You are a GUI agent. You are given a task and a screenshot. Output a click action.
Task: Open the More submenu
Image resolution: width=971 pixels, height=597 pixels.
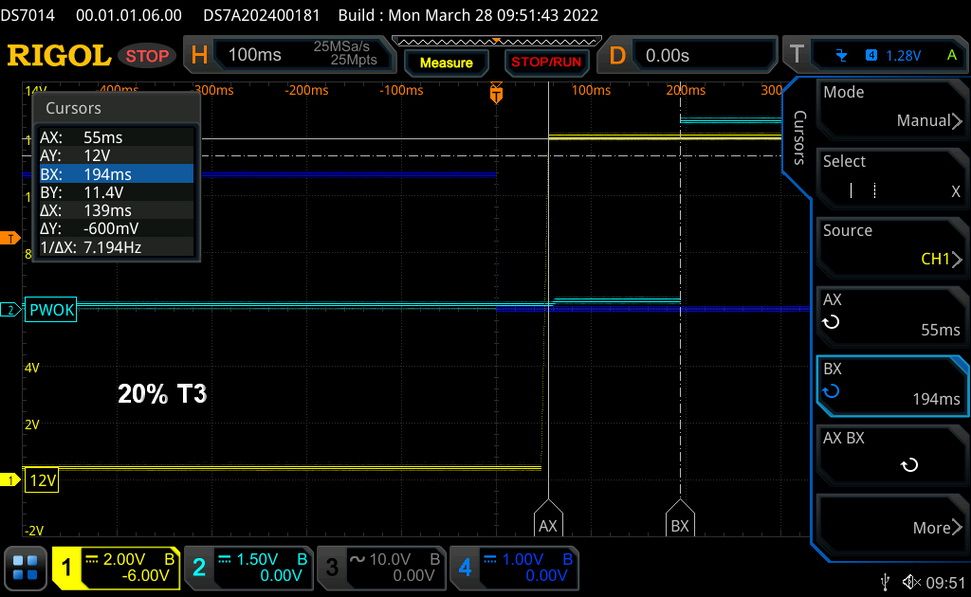pyautogui.click(x=891, y=526)
